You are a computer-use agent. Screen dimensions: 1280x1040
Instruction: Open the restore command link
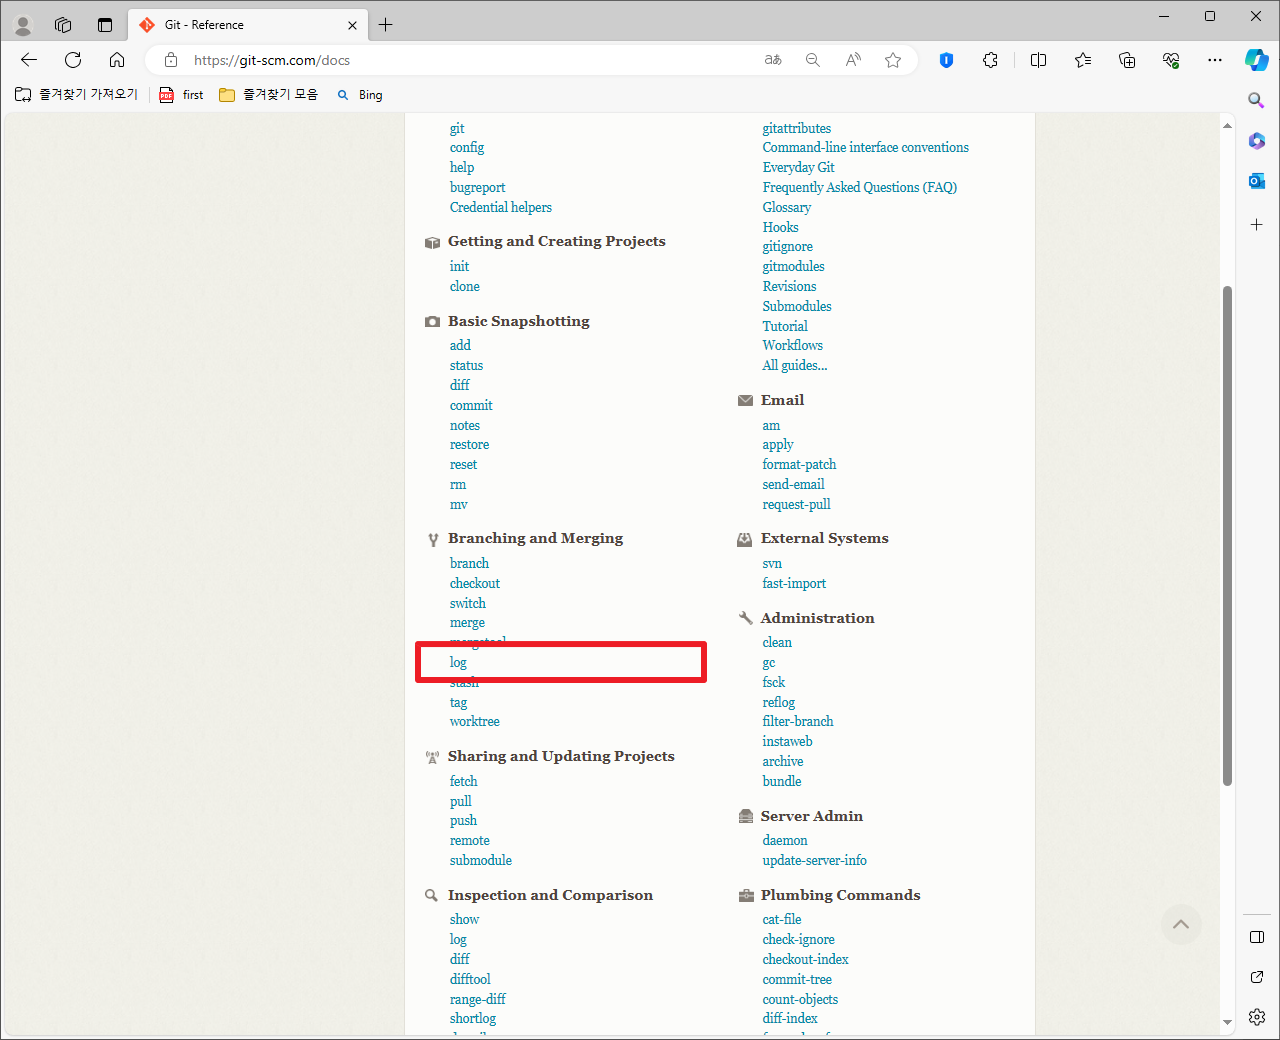coord(469,444)
